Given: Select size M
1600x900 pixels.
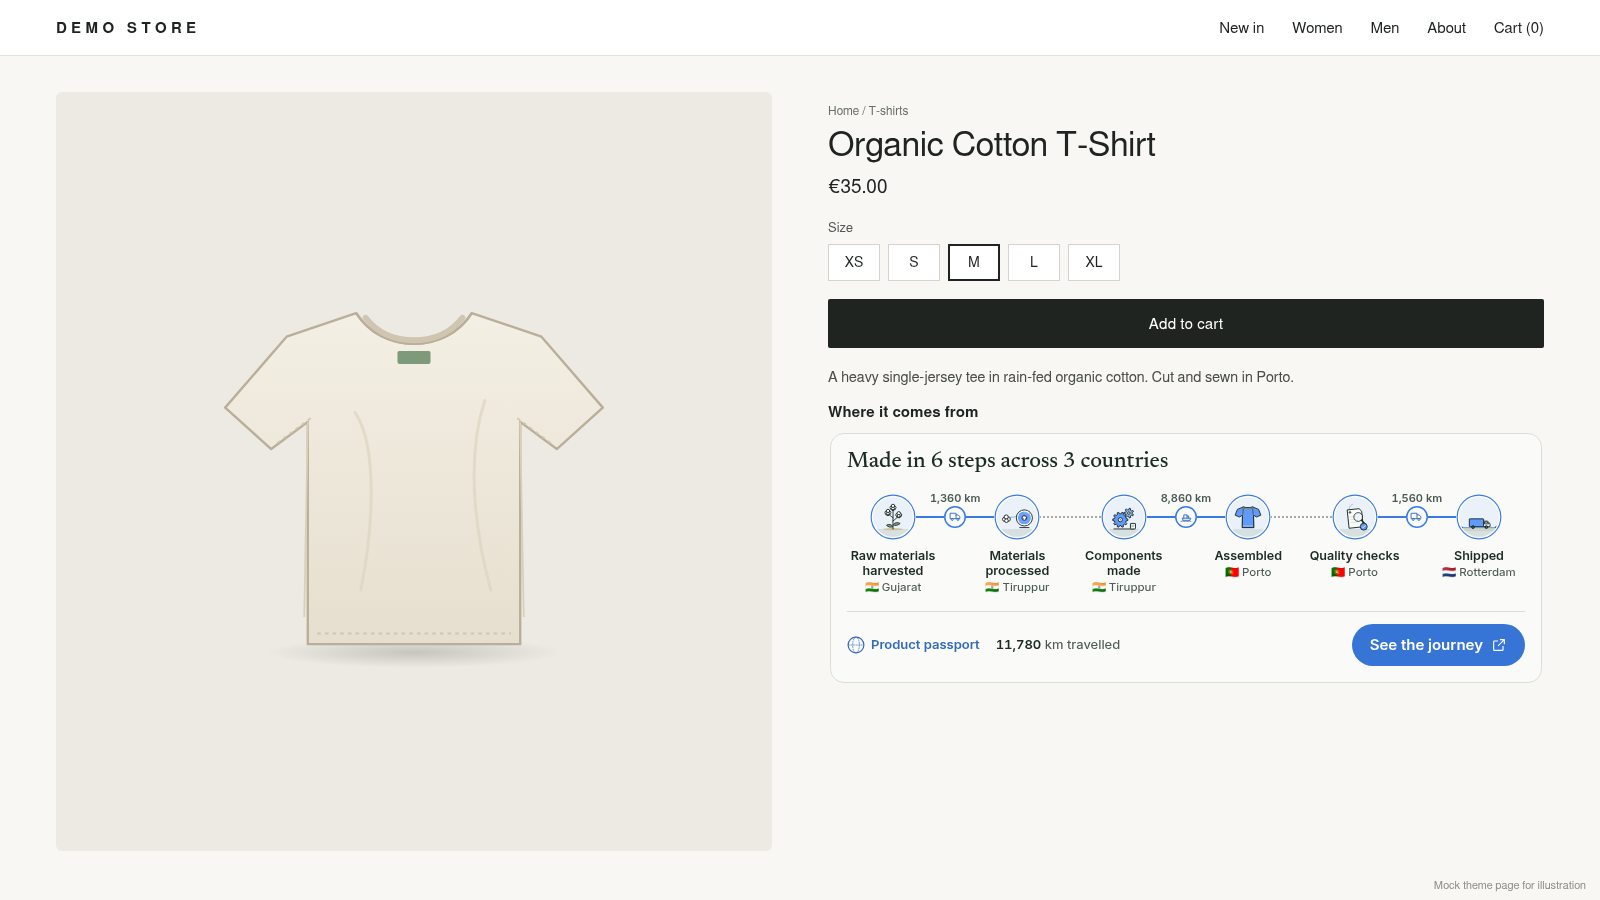Looking at the screenshot, I should [974, 262].
